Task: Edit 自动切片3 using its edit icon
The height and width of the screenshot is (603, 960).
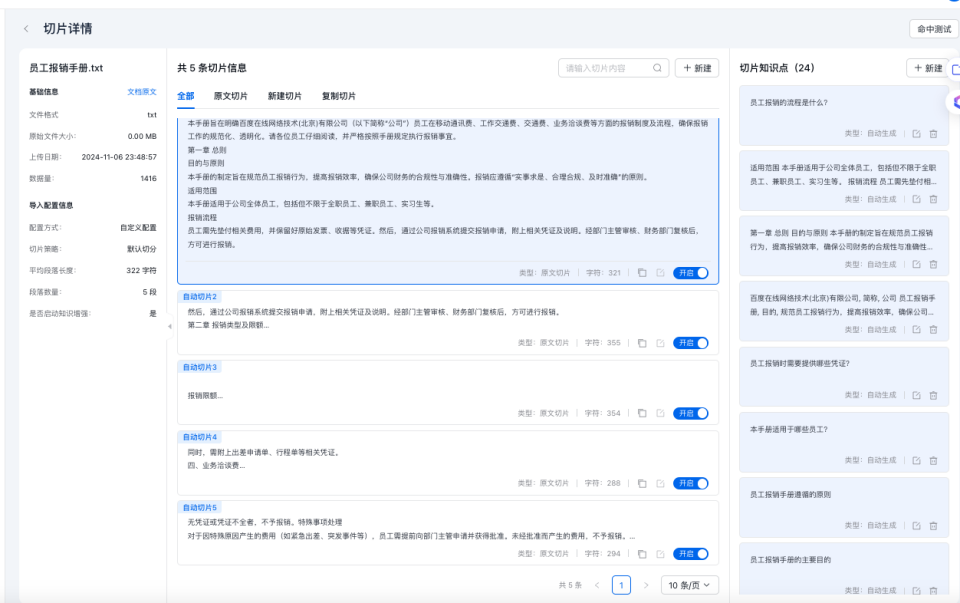Action: coord(660,413)
